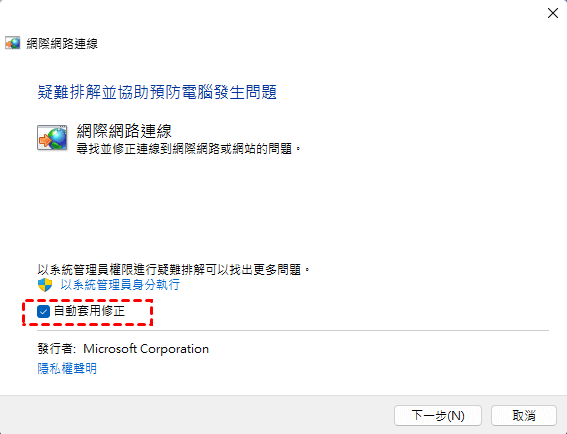Close the troubleshooter with the X icon
Image resolution: width=567 pixels, height=434 pixels.
pyautogui.click(x=553, y=13)
